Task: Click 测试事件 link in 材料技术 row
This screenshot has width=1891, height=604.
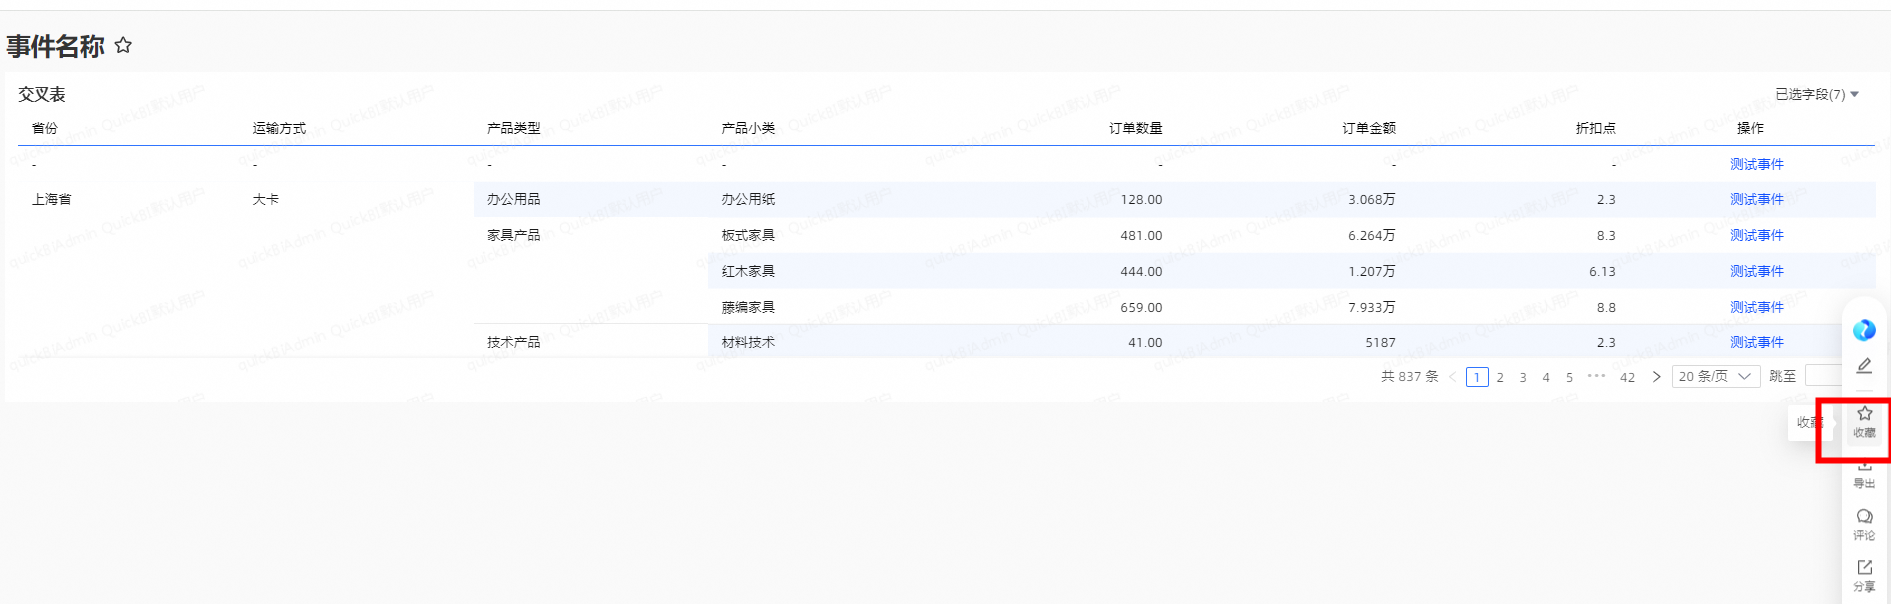Action: pyautogui.click(x=1756, y=342)
